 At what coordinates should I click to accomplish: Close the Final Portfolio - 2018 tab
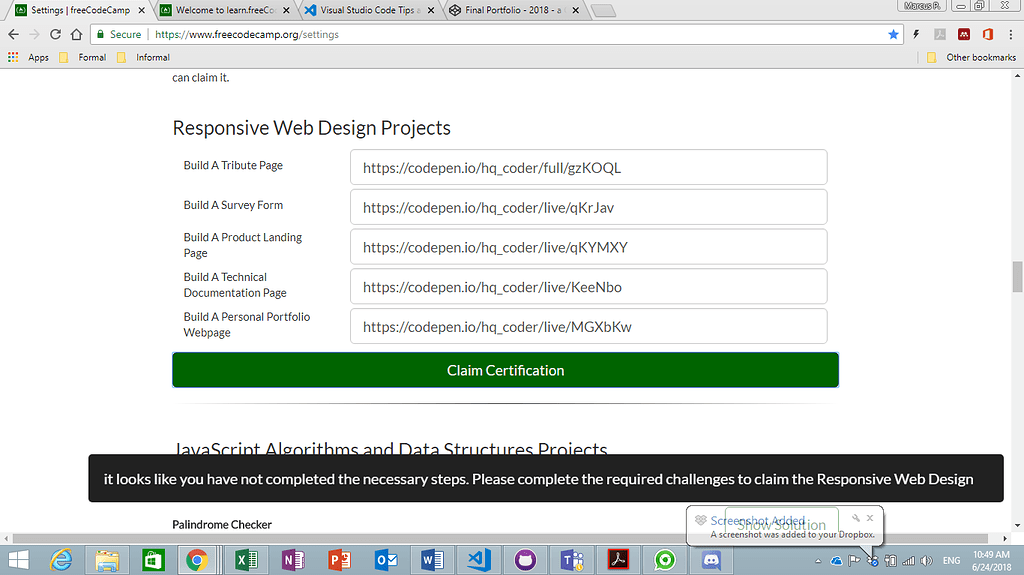575,10
